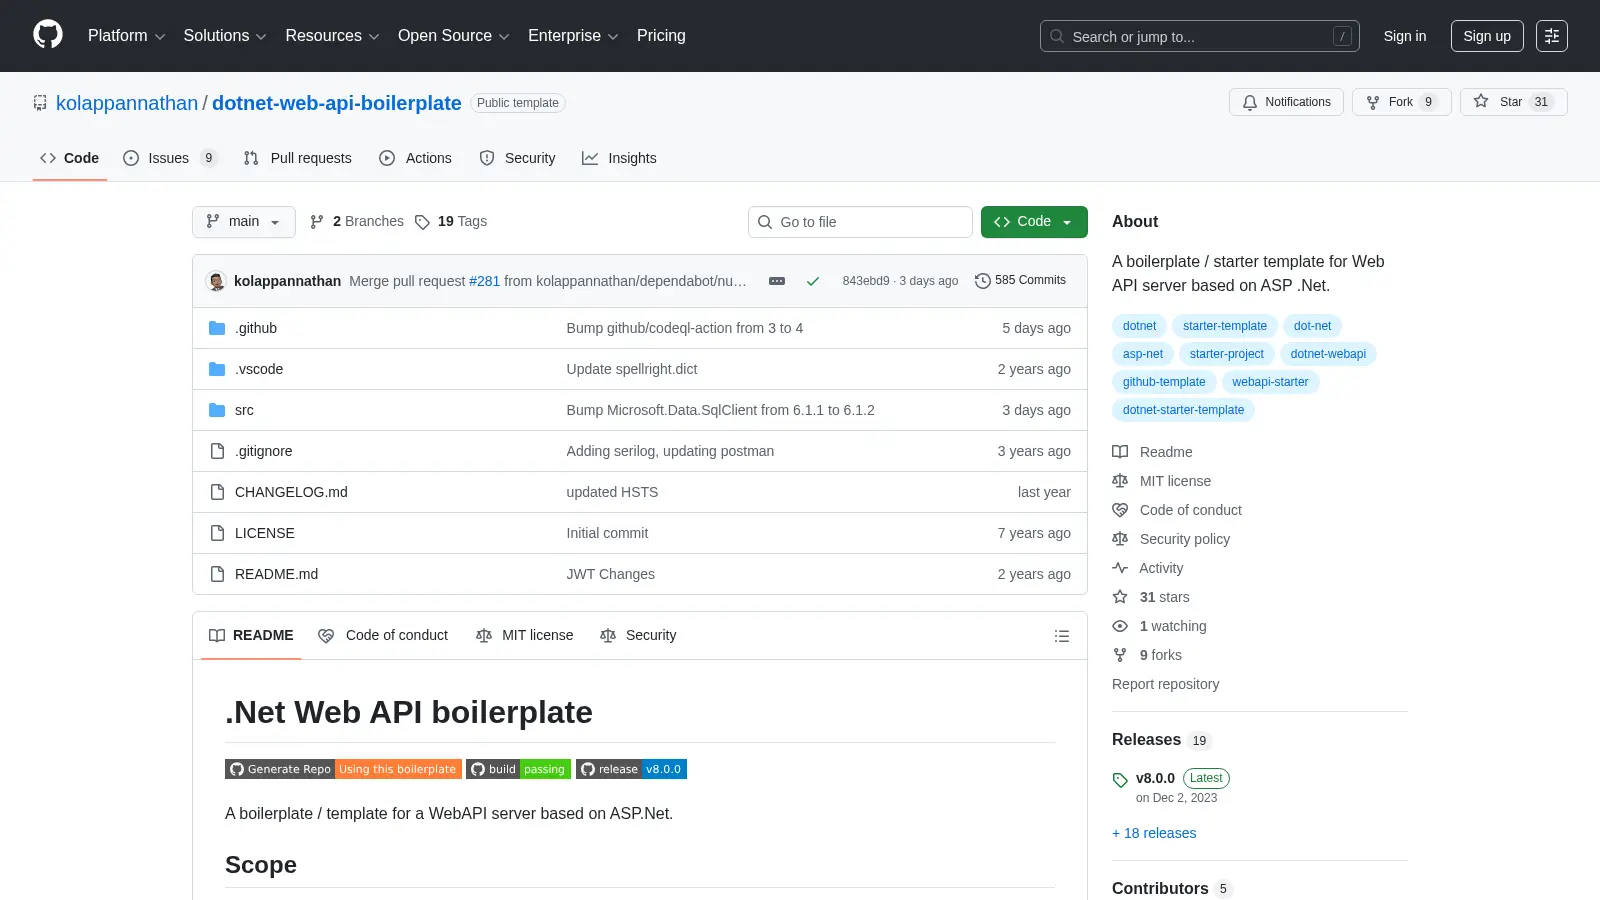Image resolution: width=1600 pixels, height=900 pixels.
Task: Open the global navigation menu icon
Action: pos(1552,36)
